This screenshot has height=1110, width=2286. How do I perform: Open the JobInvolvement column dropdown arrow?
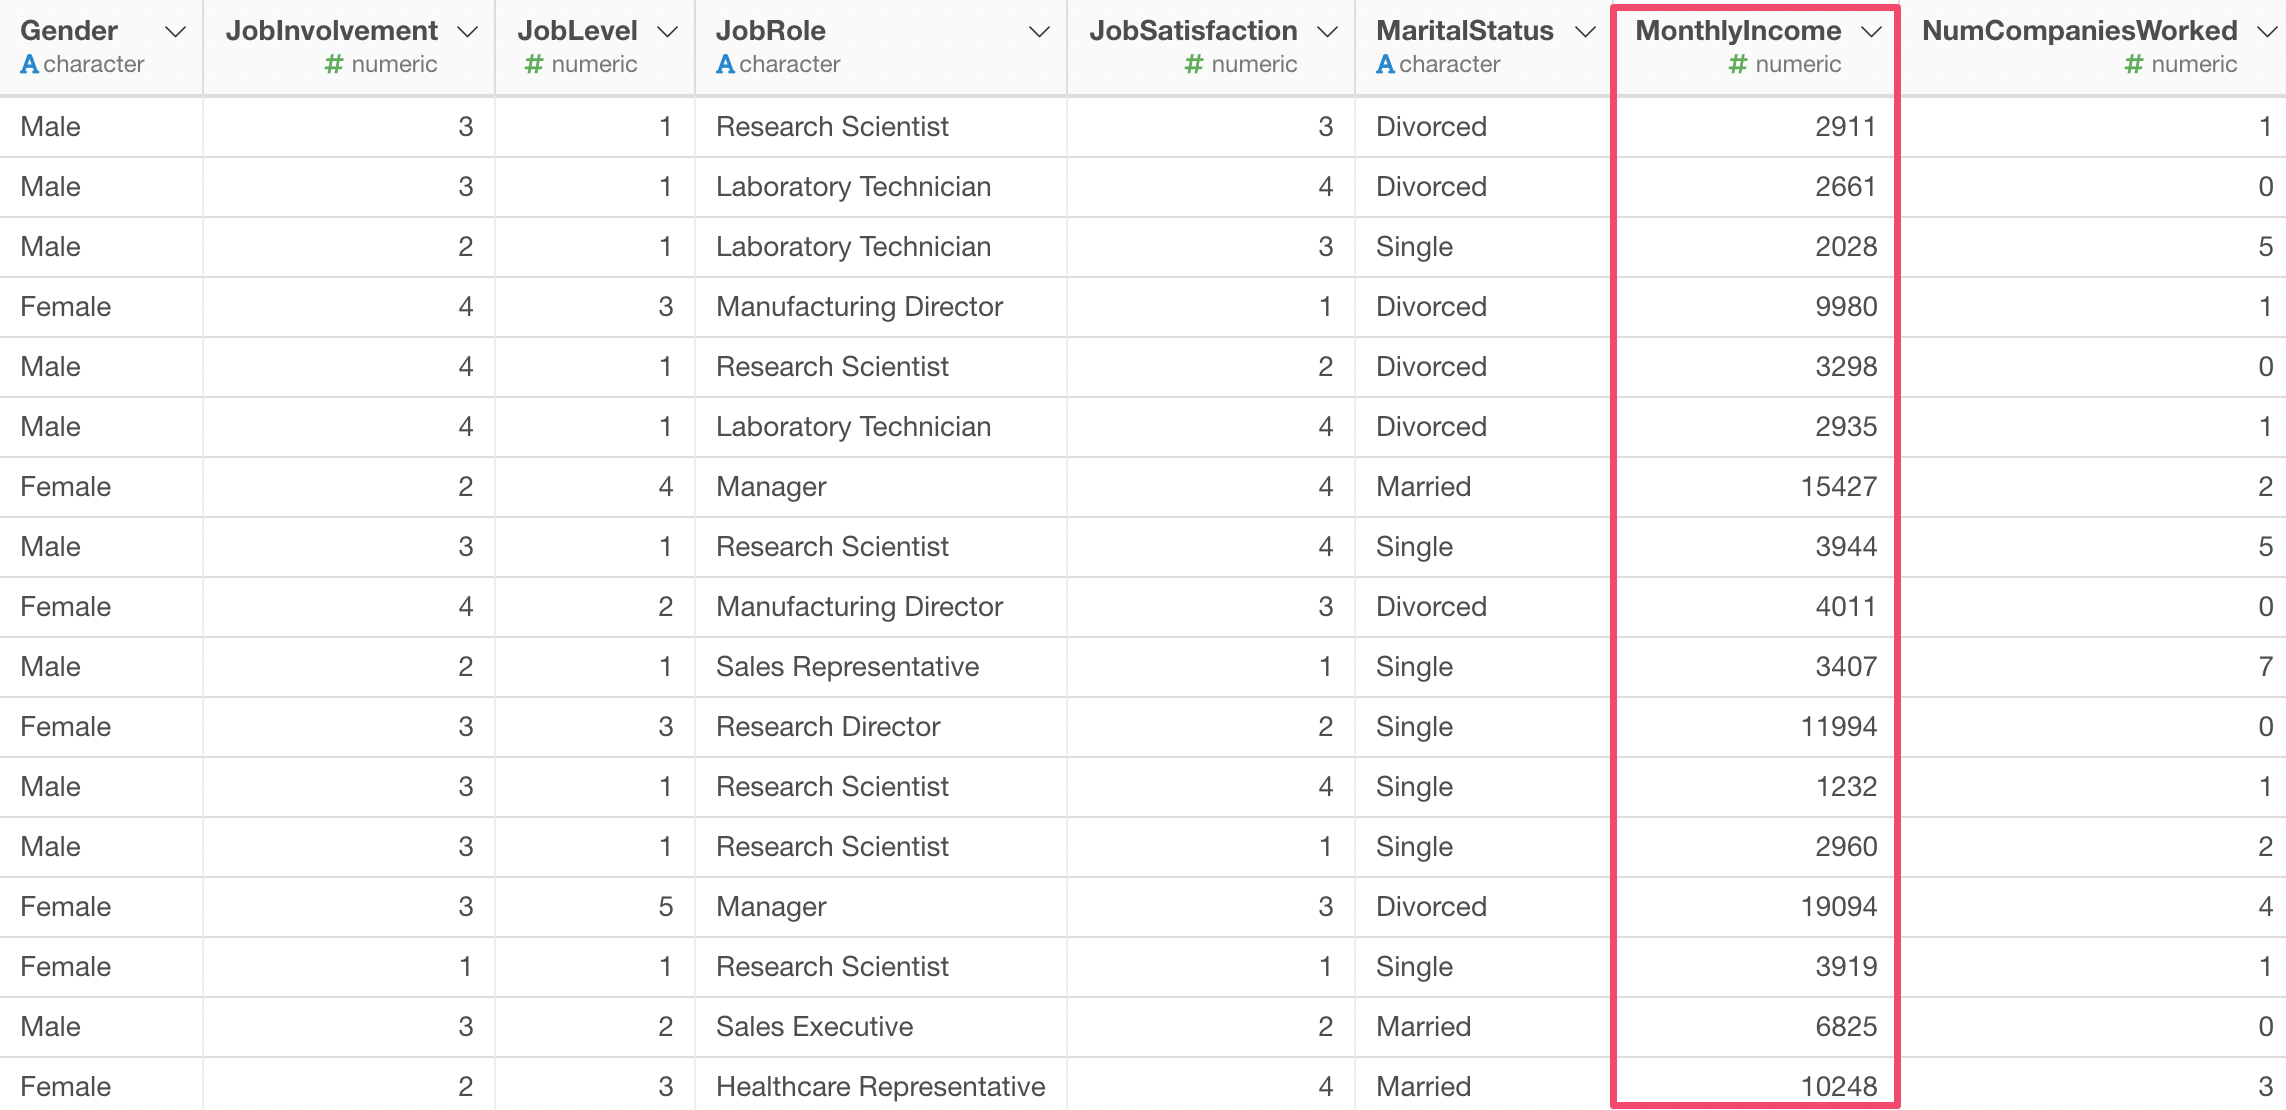[x=467, y=32]
